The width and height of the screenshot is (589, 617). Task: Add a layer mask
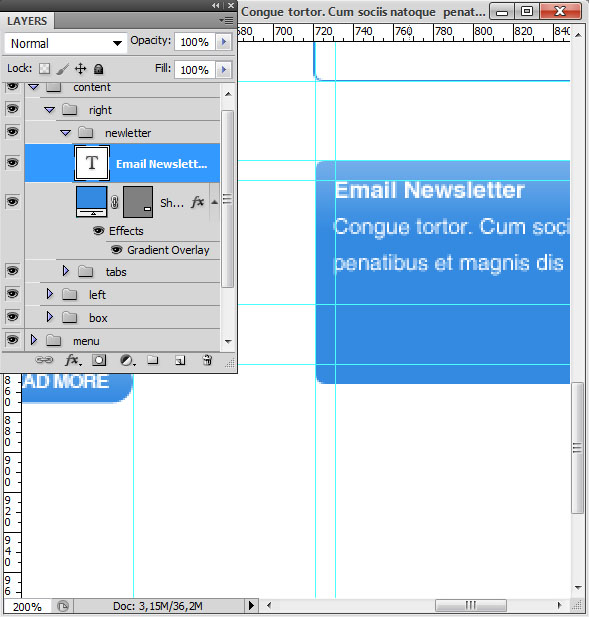point(99,360)
